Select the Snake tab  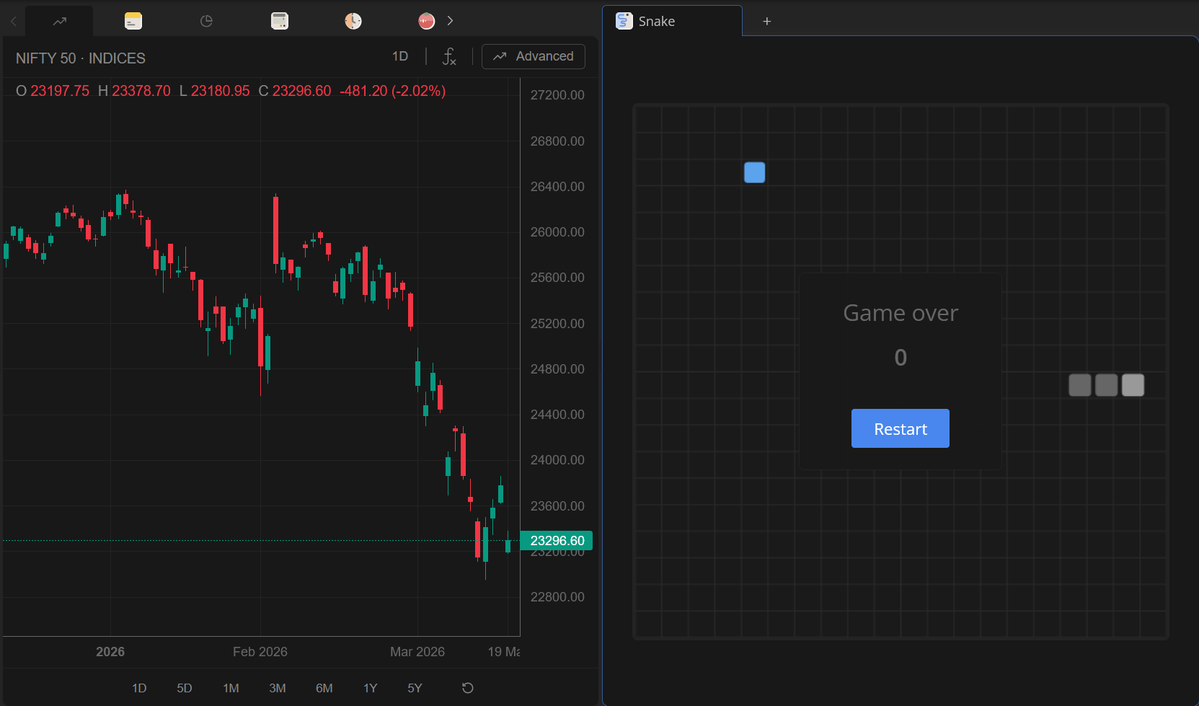tap(672, 21)
